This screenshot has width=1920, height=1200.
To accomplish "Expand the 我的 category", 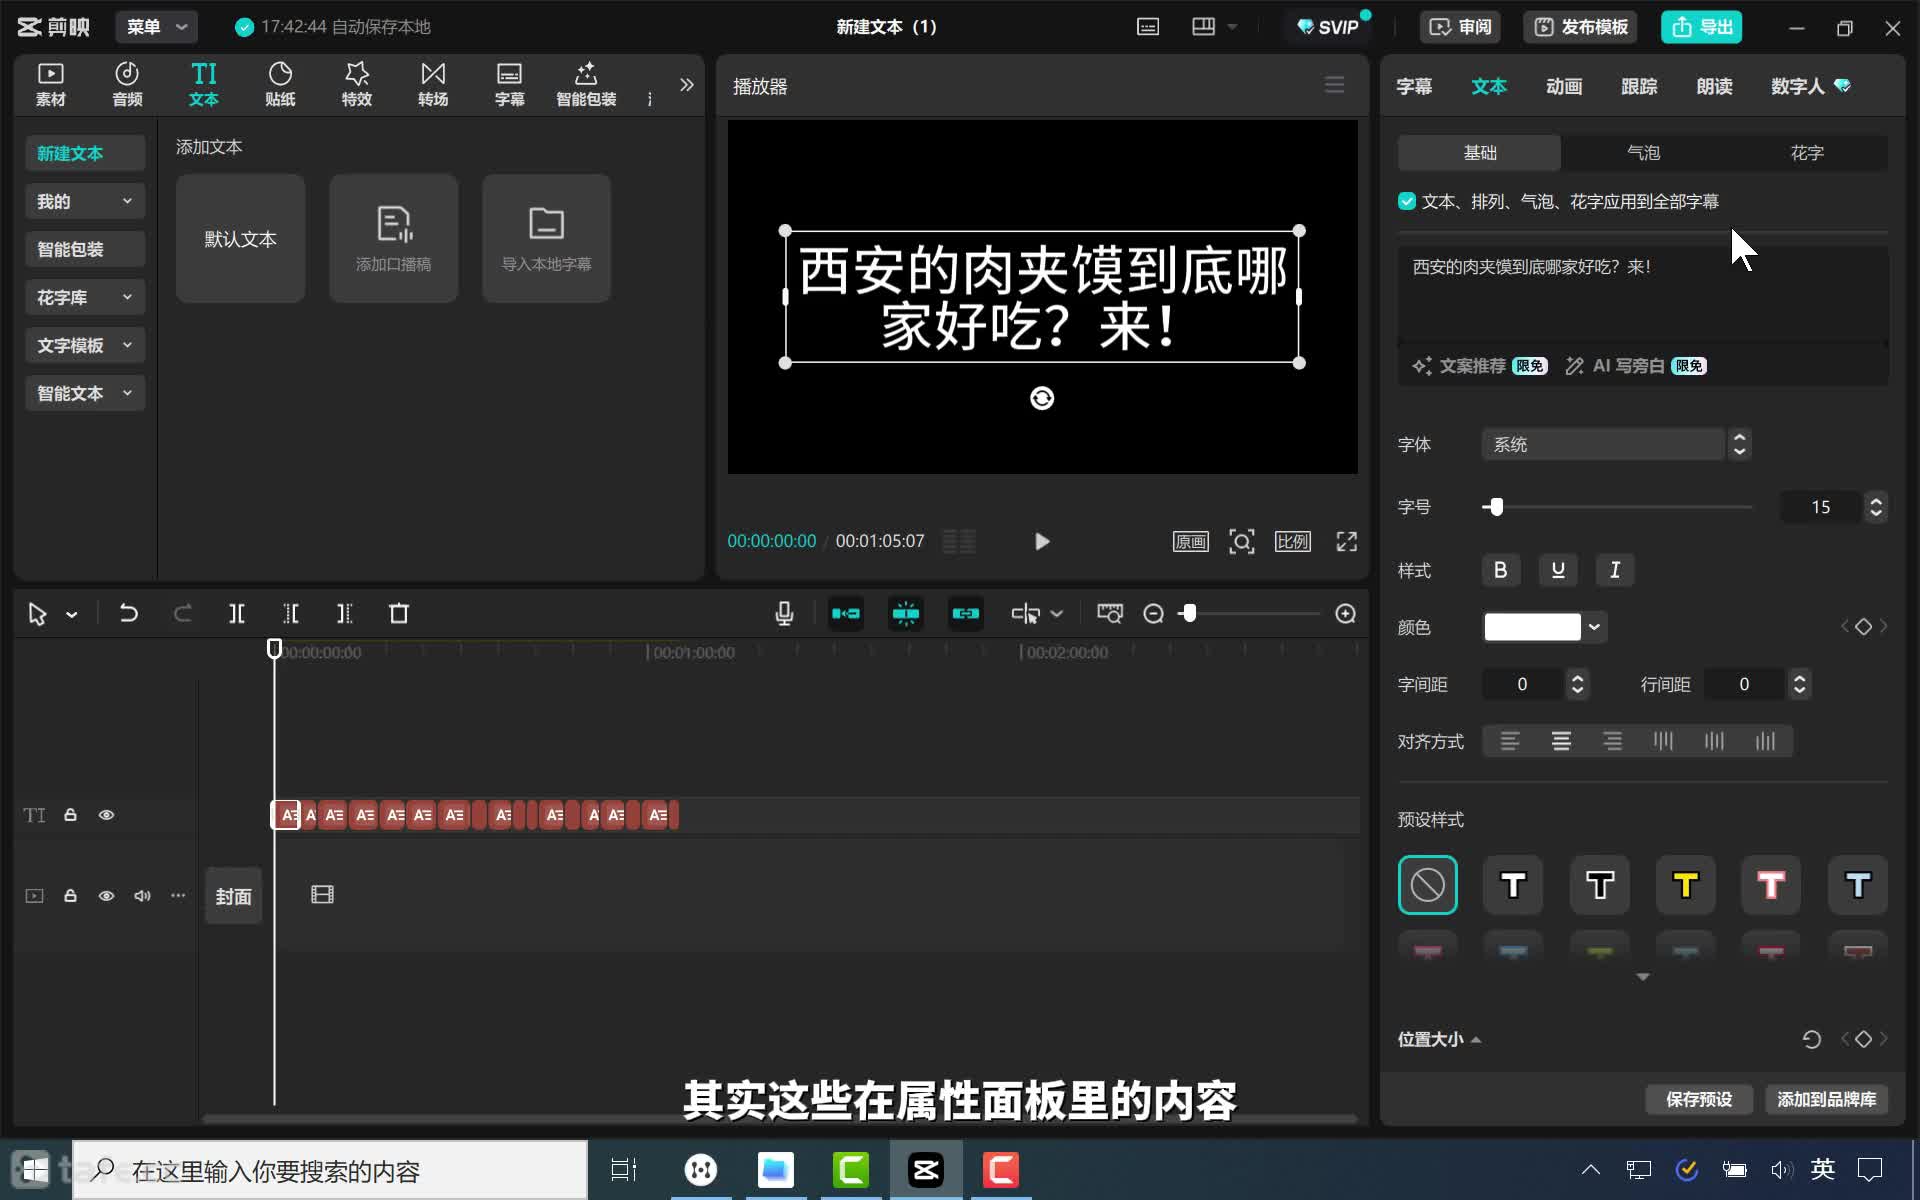I will [x=85, y=201].
